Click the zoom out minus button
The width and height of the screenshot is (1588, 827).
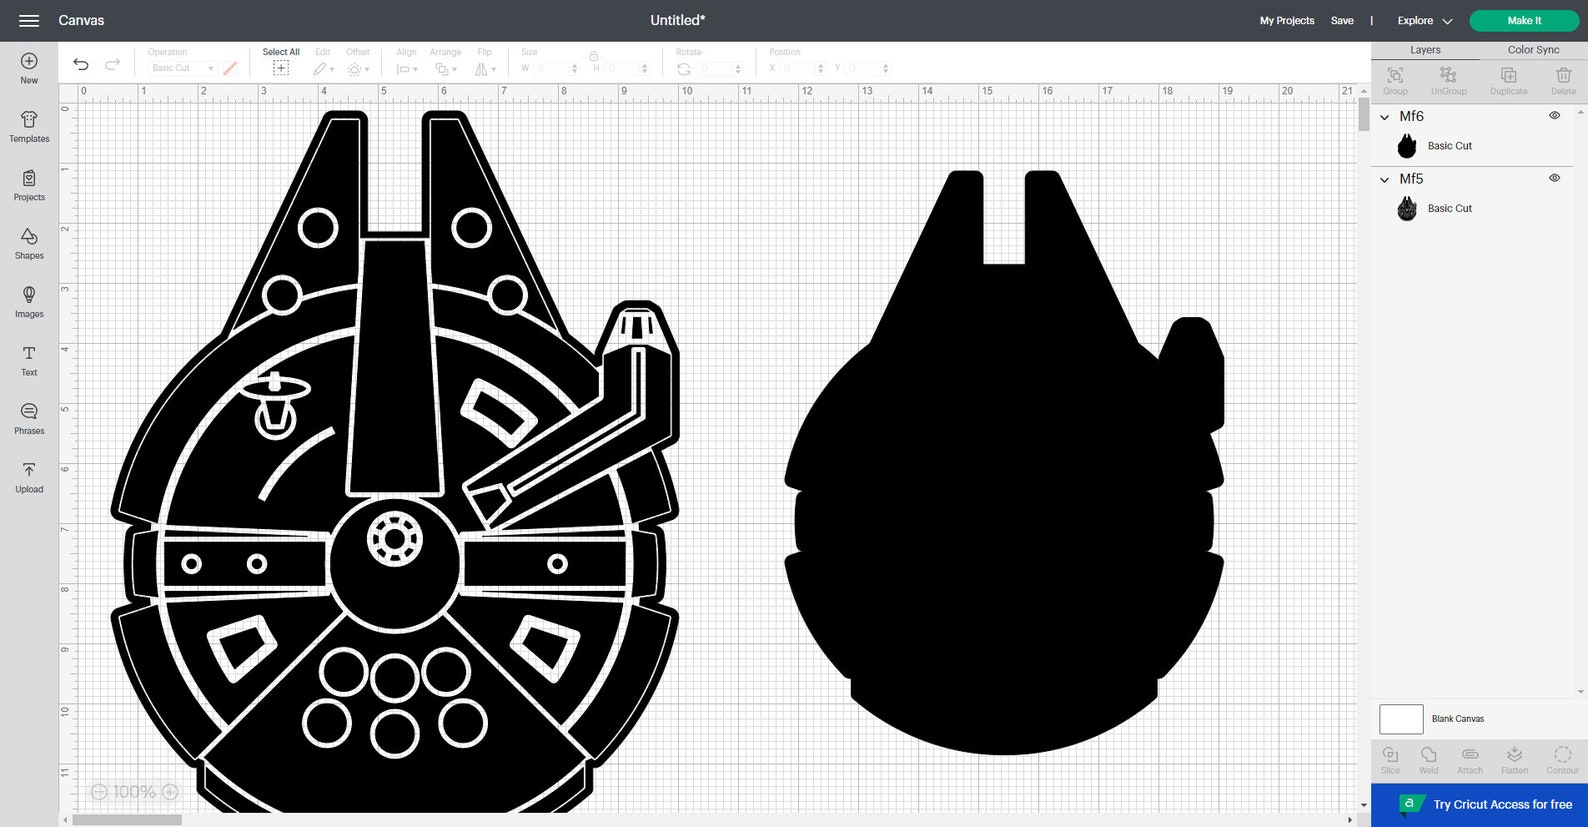coord(99,792)
